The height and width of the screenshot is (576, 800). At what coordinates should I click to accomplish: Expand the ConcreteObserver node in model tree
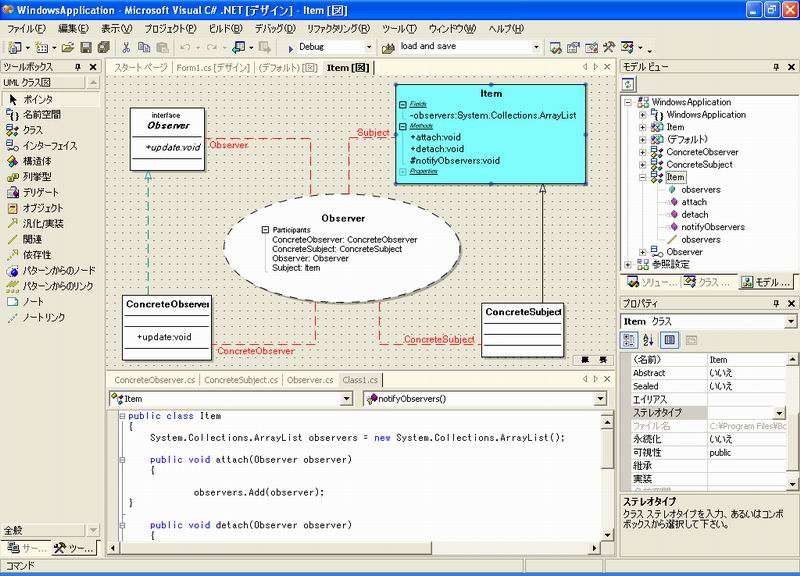(x=643, y=152)
